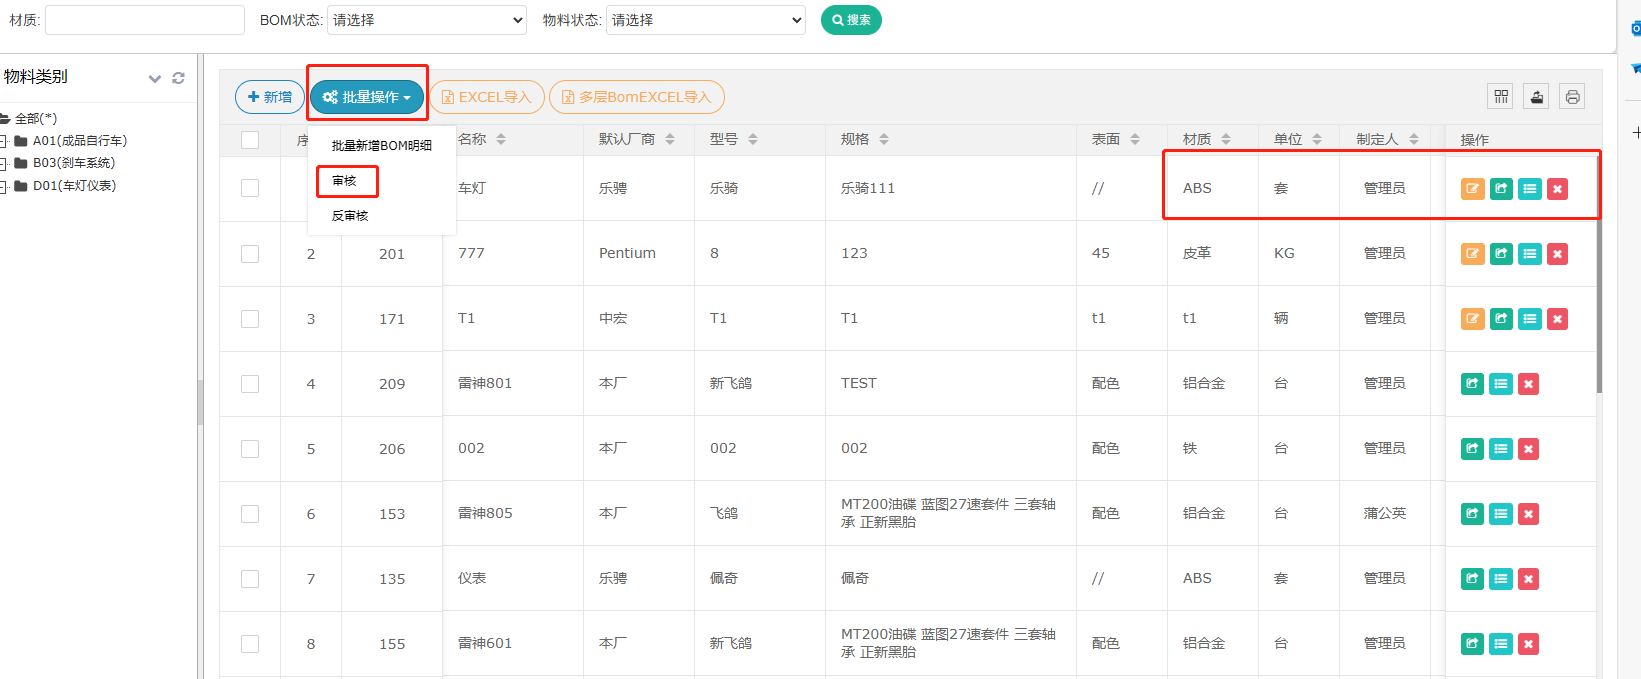Open the 物料状态 dropdown

pos(705,20)
